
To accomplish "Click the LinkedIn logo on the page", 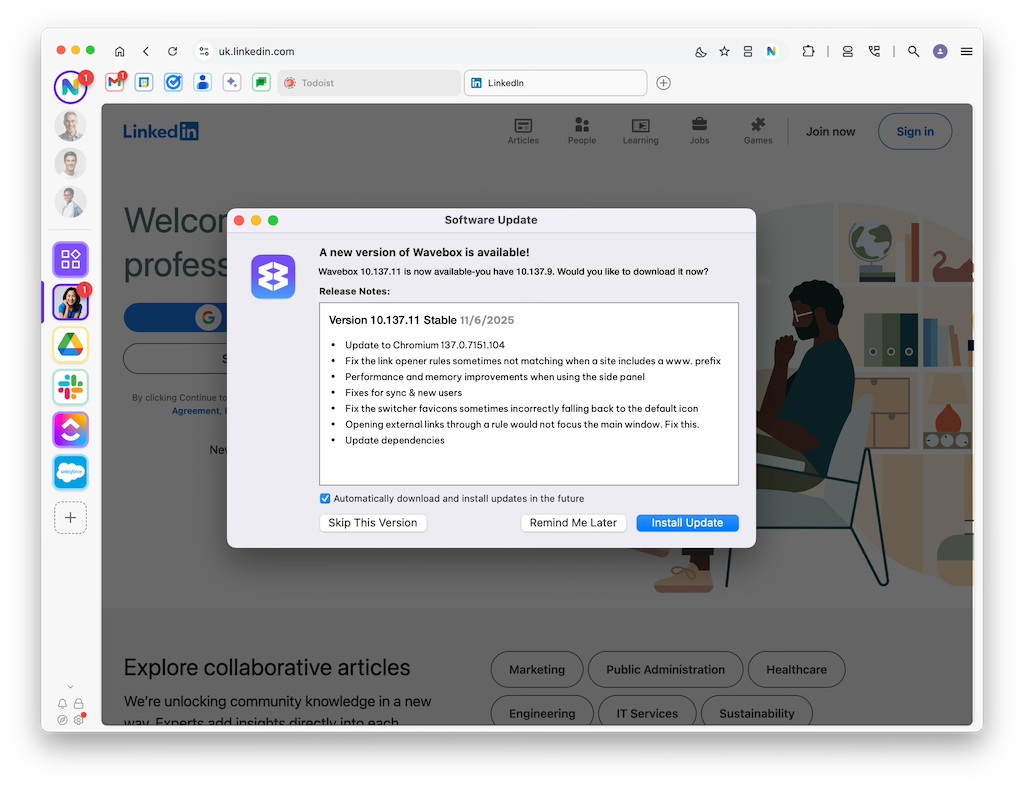I will pyautogui.click(x=161, y=131).
